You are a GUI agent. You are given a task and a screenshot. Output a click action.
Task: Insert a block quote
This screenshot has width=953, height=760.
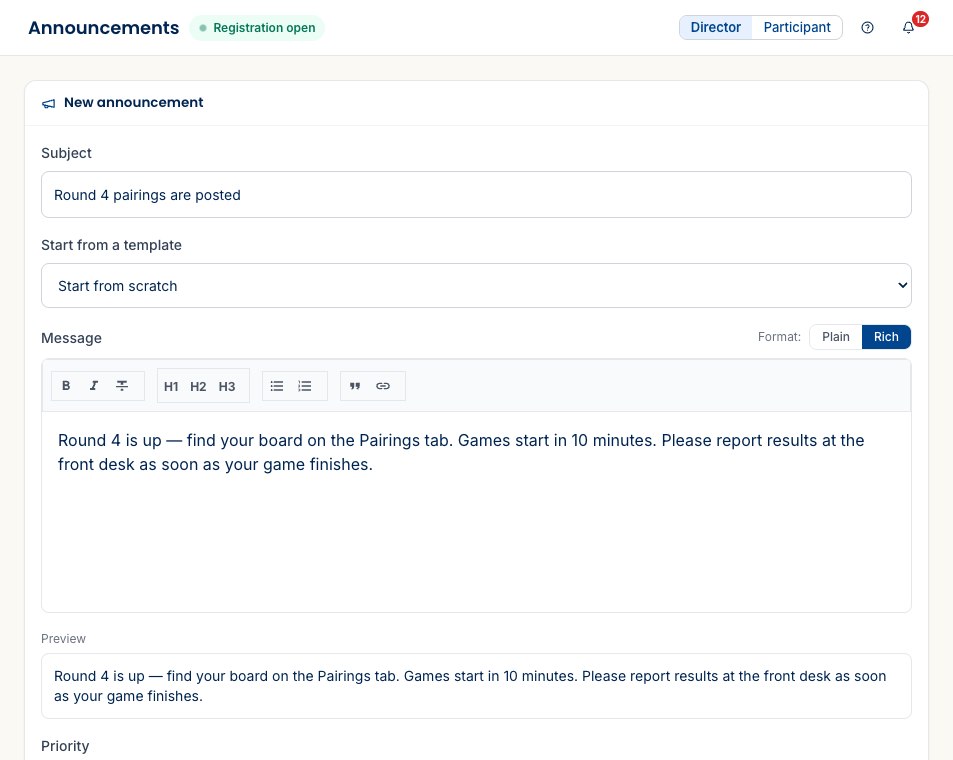pos(355,386)
